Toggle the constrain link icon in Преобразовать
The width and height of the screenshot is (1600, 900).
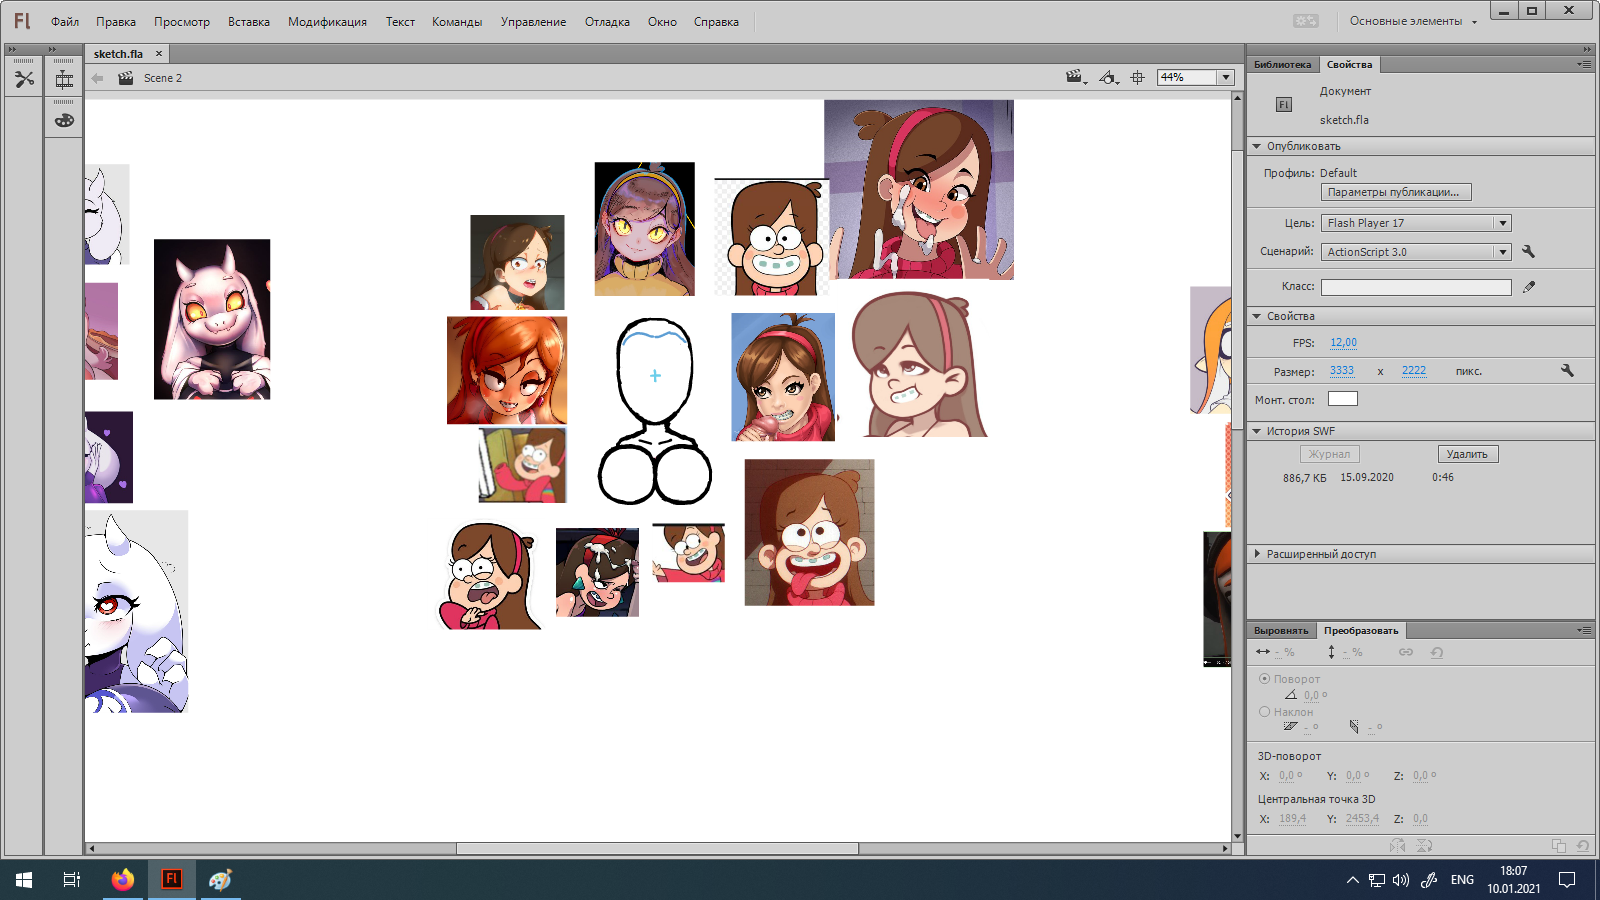click(x=1406, y=652)
